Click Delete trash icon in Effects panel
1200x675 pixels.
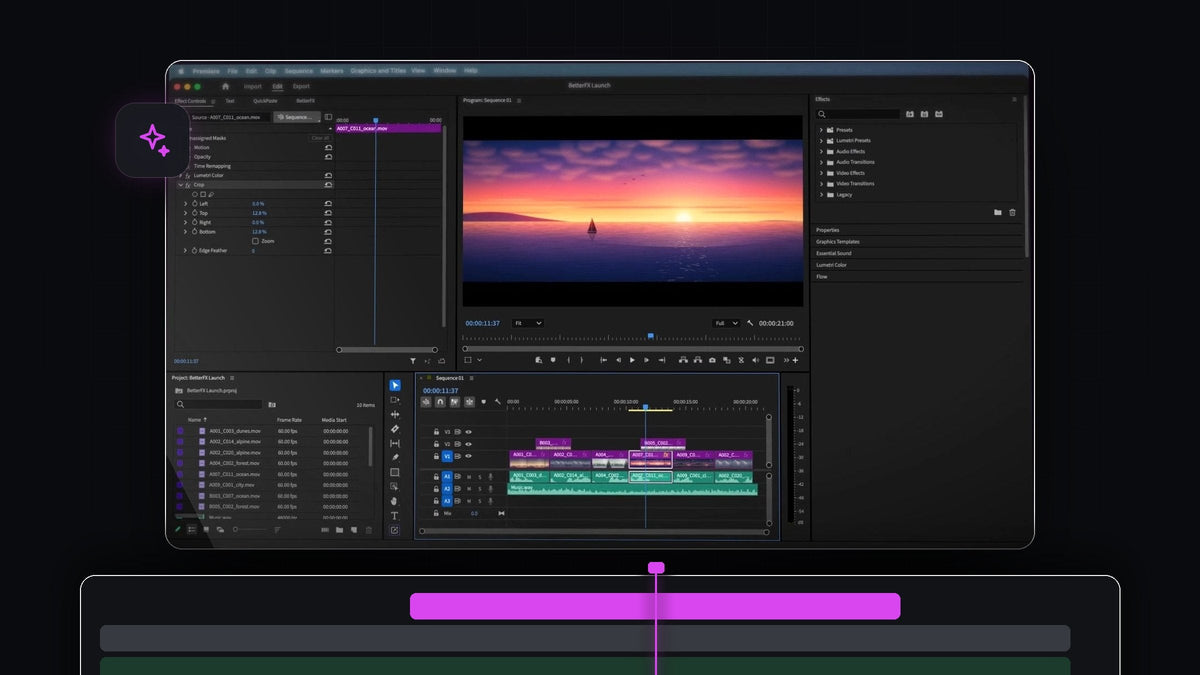point(1012,212)
